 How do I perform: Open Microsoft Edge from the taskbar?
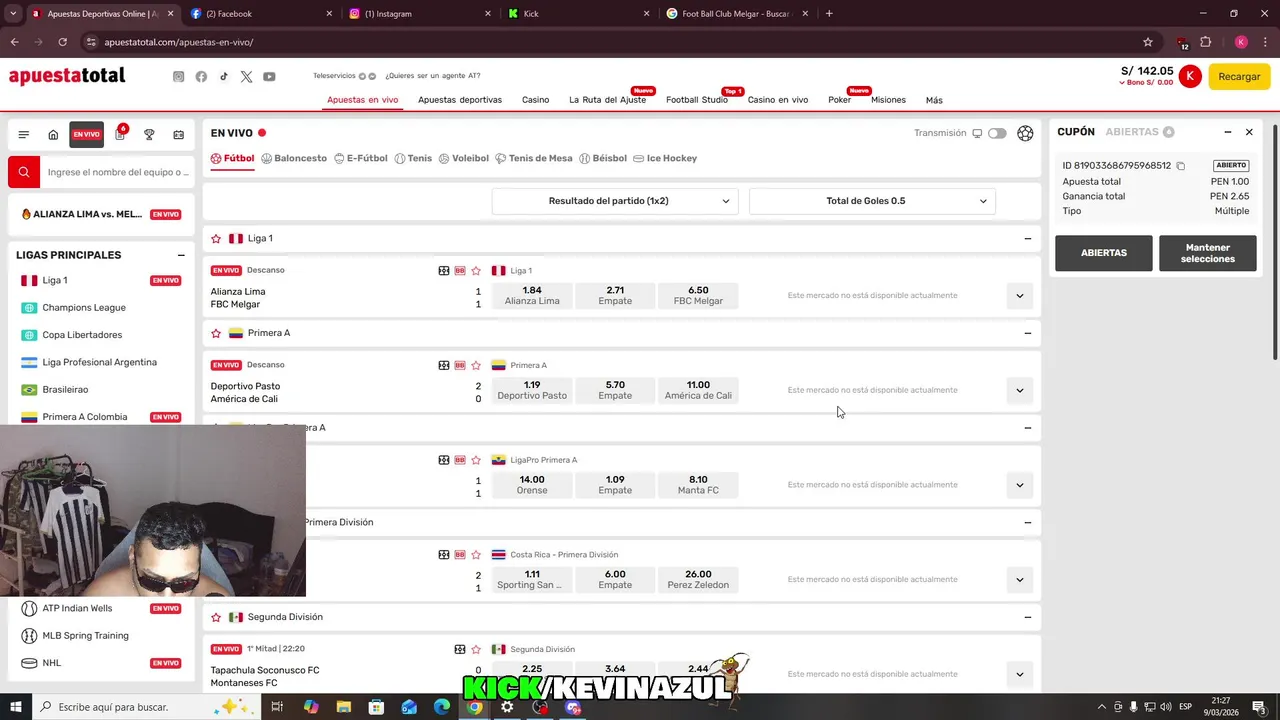pyautogui.click(x=442, y=707)
